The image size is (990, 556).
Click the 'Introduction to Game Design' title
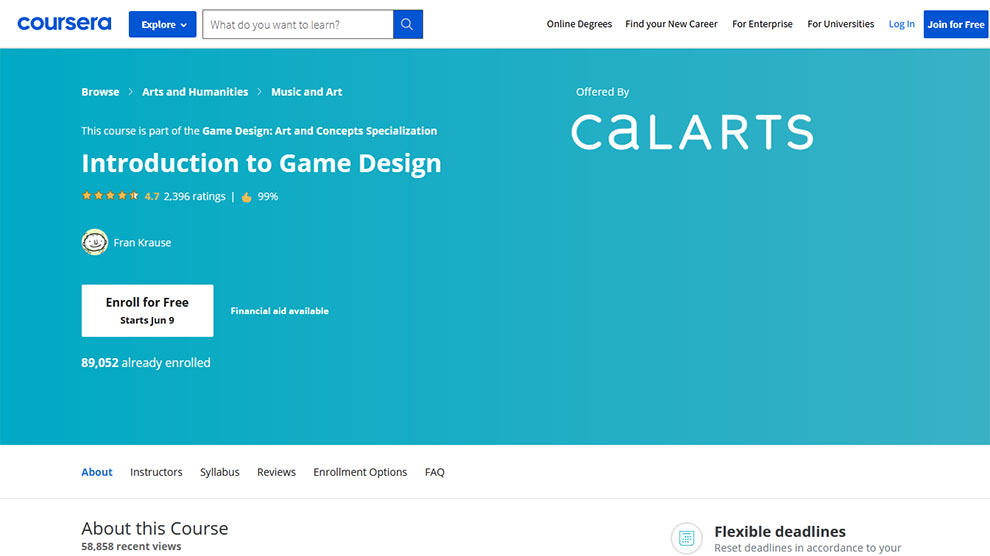261,163
